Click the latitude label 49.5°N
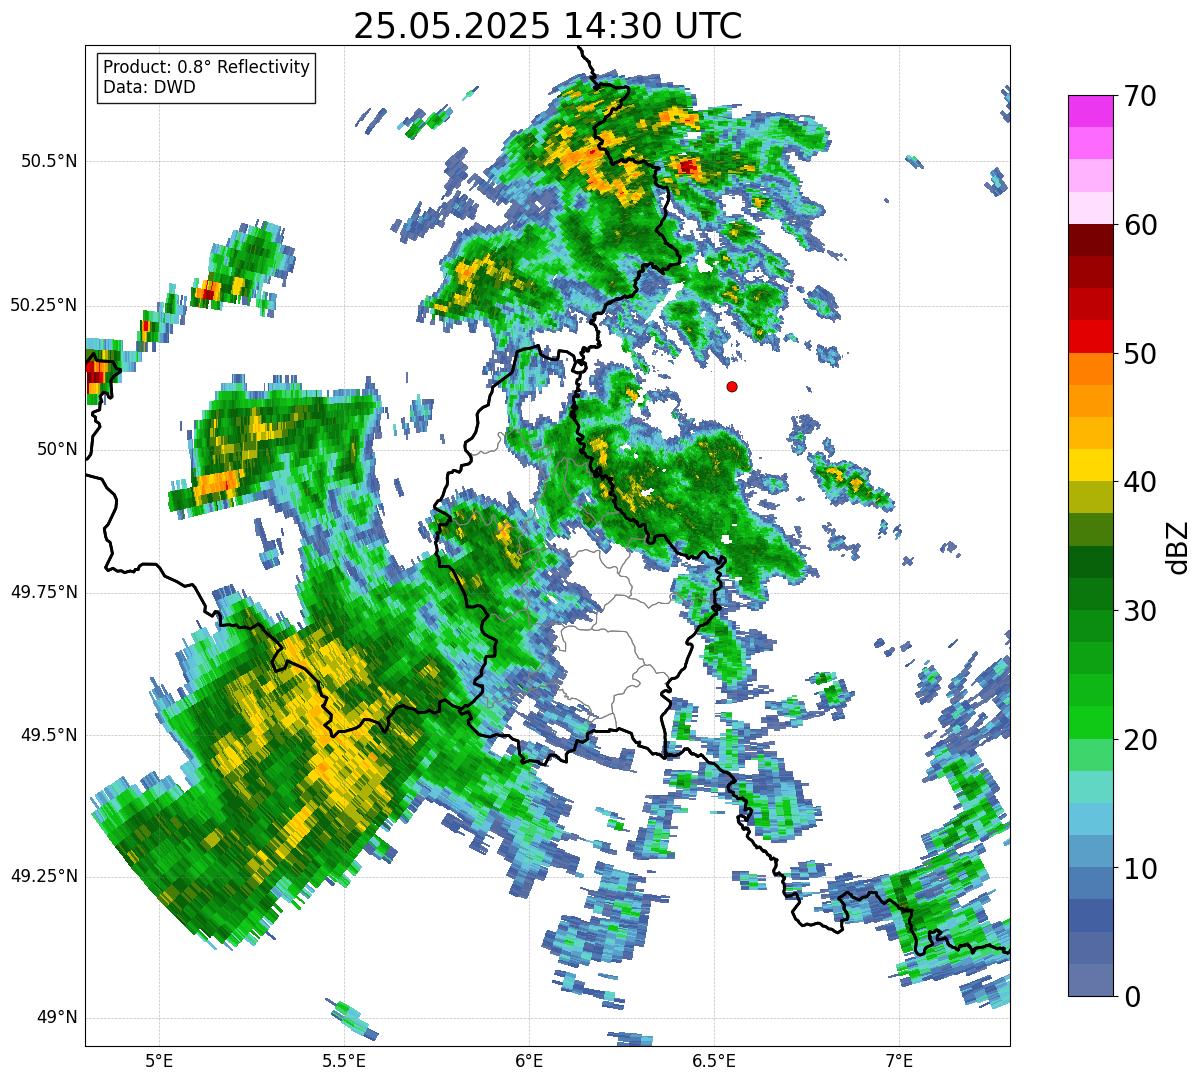1202x1081 pixels. [x=49, y=735]
